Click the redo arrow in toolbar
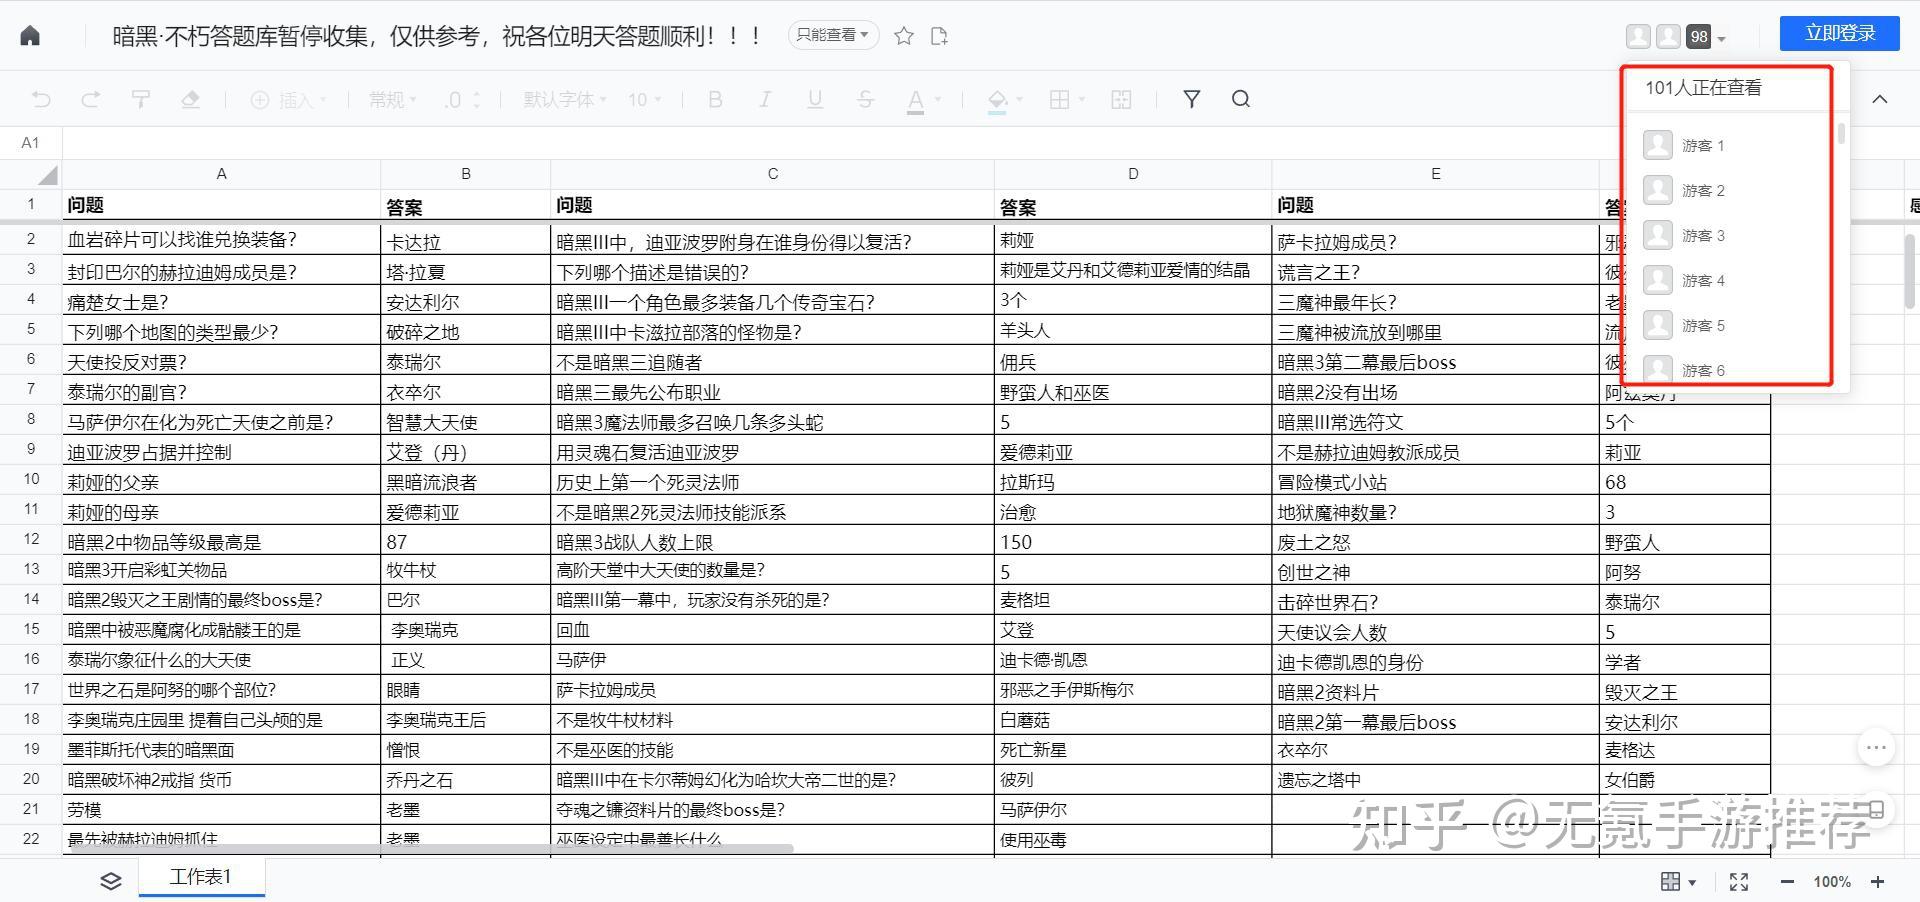 [x=90, y=99]
